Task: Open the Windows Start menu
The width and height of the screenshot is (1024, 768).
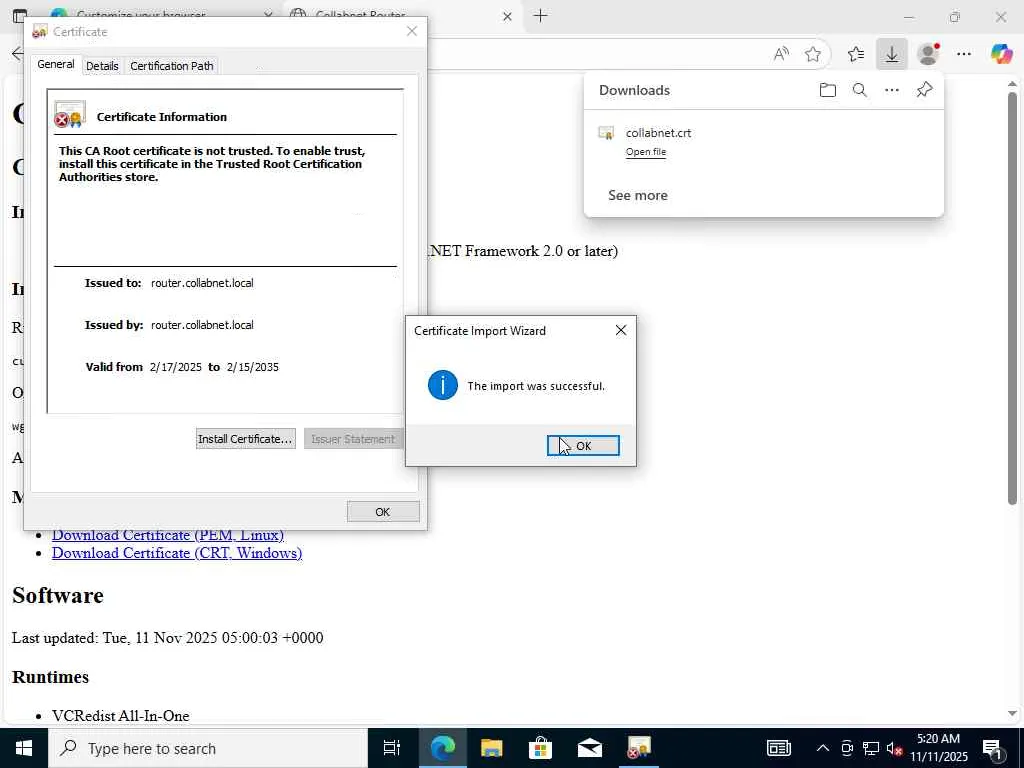Action: click(24, 748)
